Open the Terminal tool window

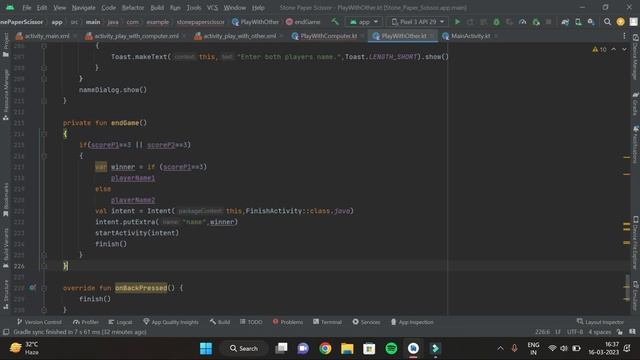point(327,322)
